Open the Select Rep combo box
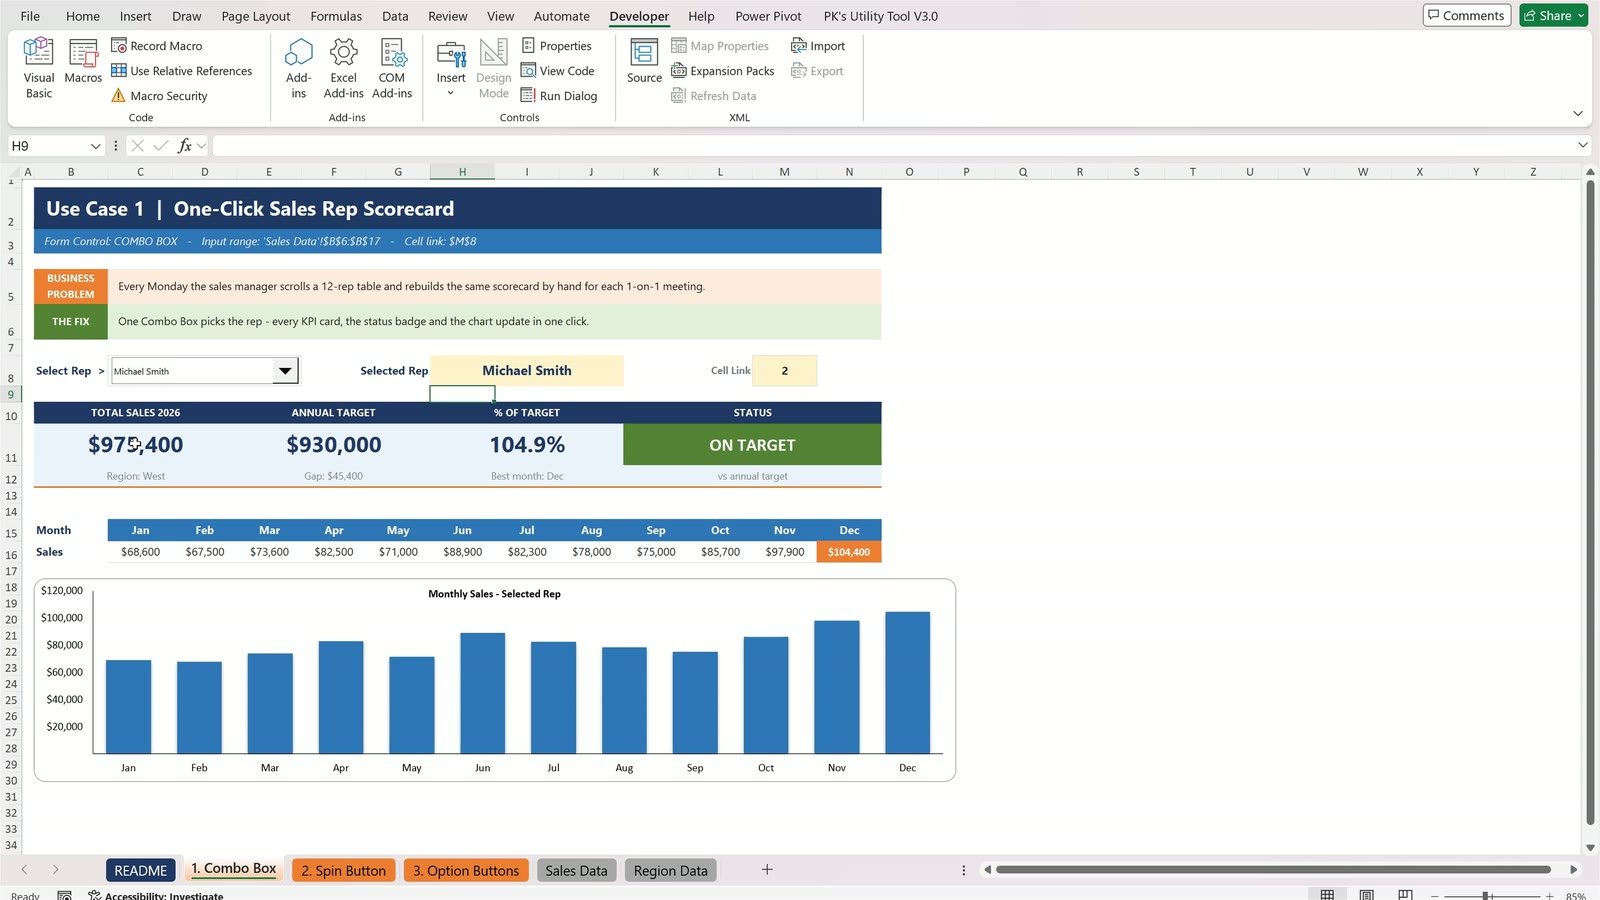Screen dimensions: 1600x900 tap(286, 371)
